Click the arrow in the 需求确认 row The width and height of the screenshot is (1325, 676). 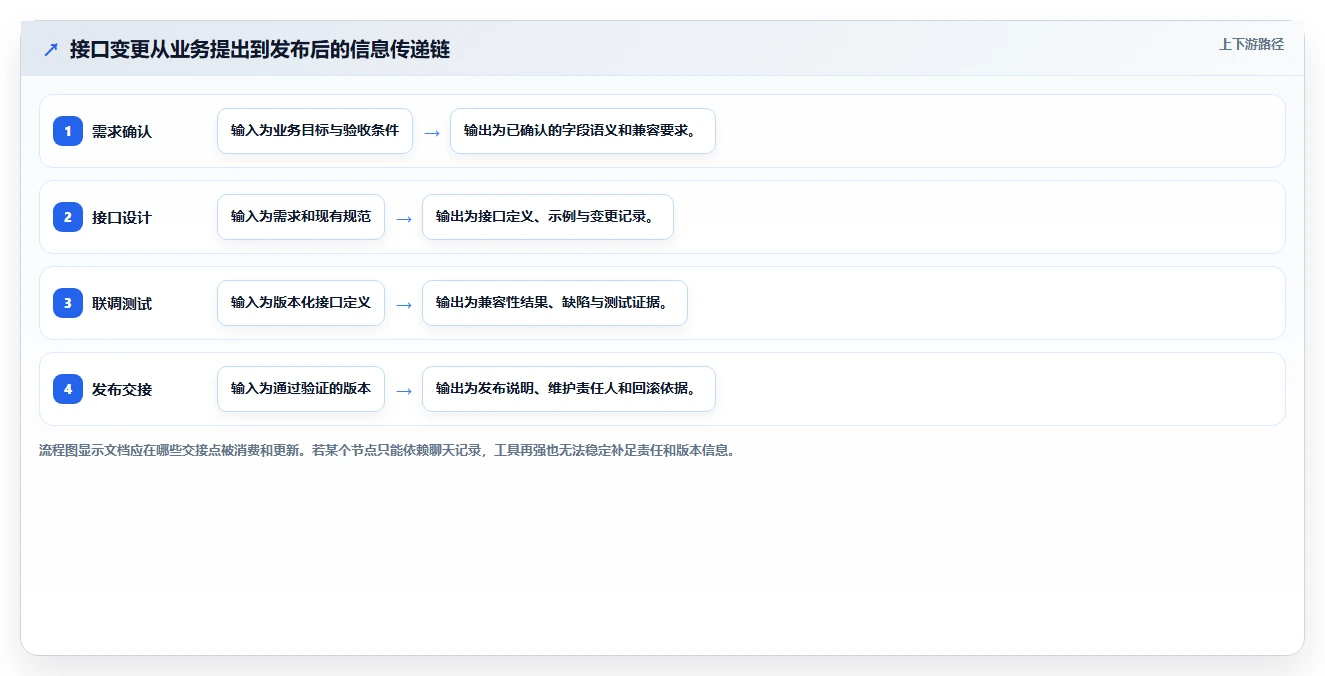click(432, 132)
